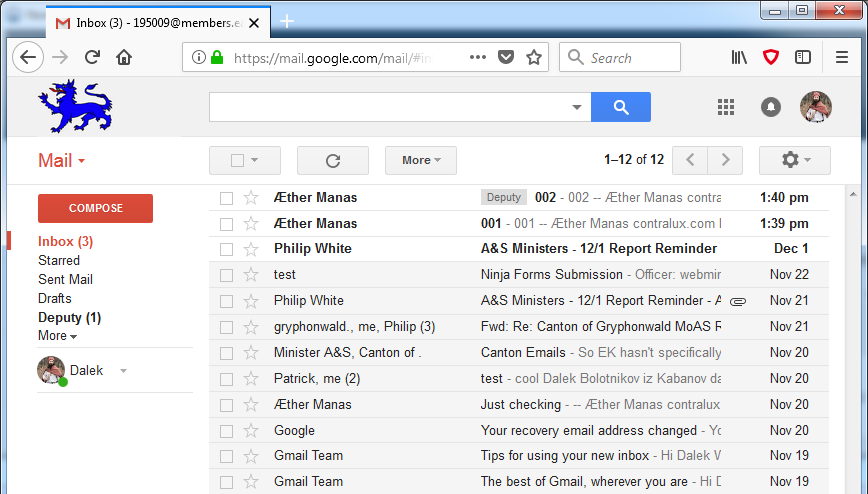Check the Philip White Nov 21 email box
The height and width of the screenshot is (494, 868).
(x=226, y=301)
